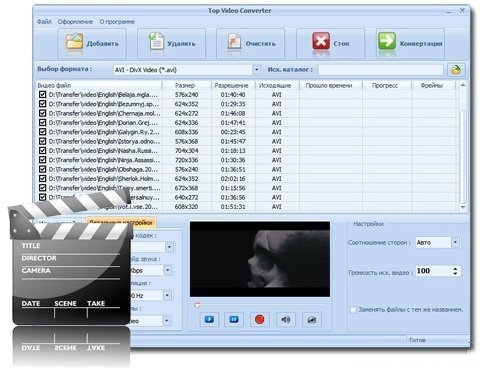
Task: Click the 672x368 size cell
Action: [x=186, y=188]
